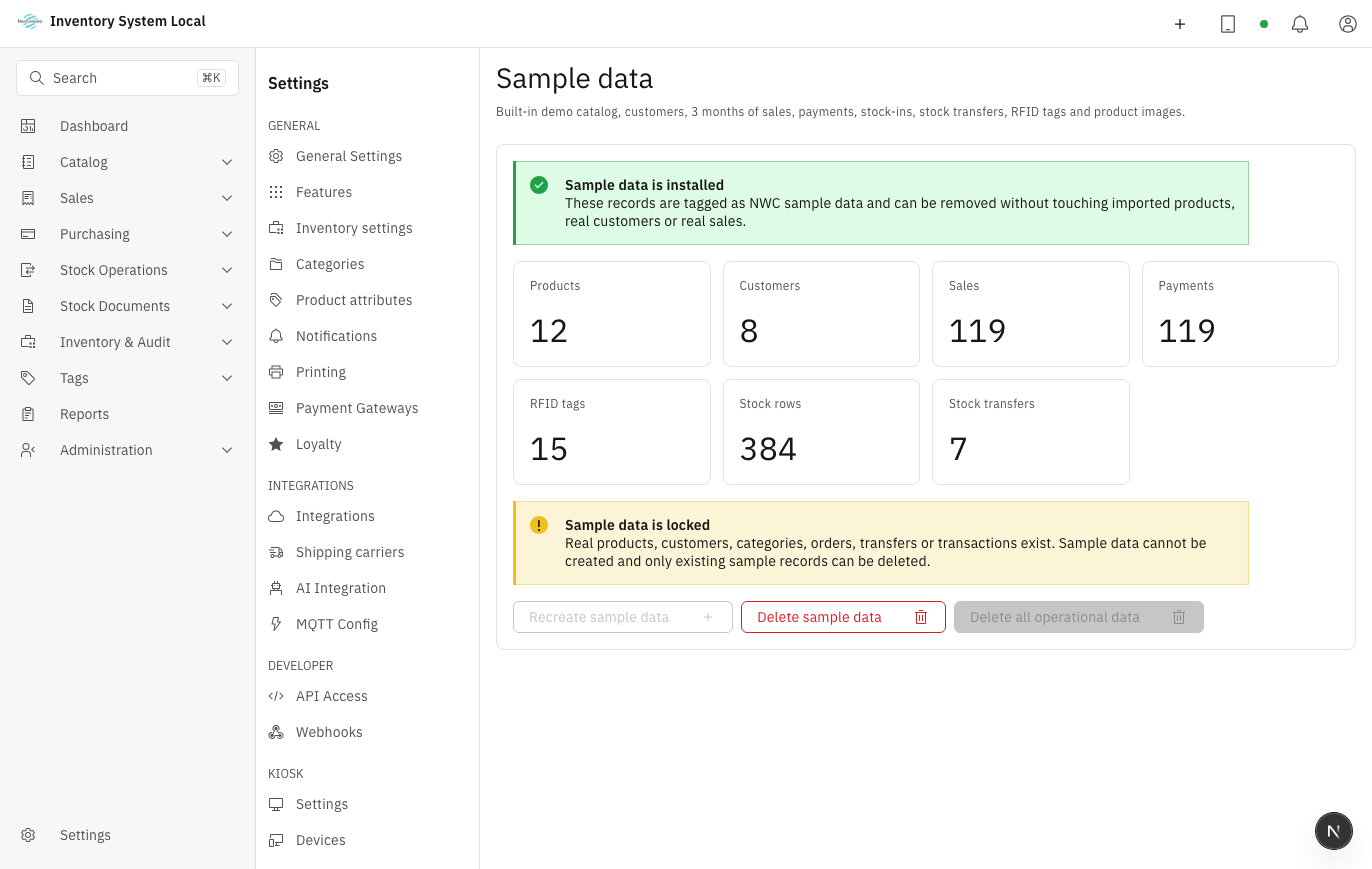The height and width of the screenshot is (869, 1372).
Task: Click the 'Sample data is installed' heading
Action: click(644, 185)
